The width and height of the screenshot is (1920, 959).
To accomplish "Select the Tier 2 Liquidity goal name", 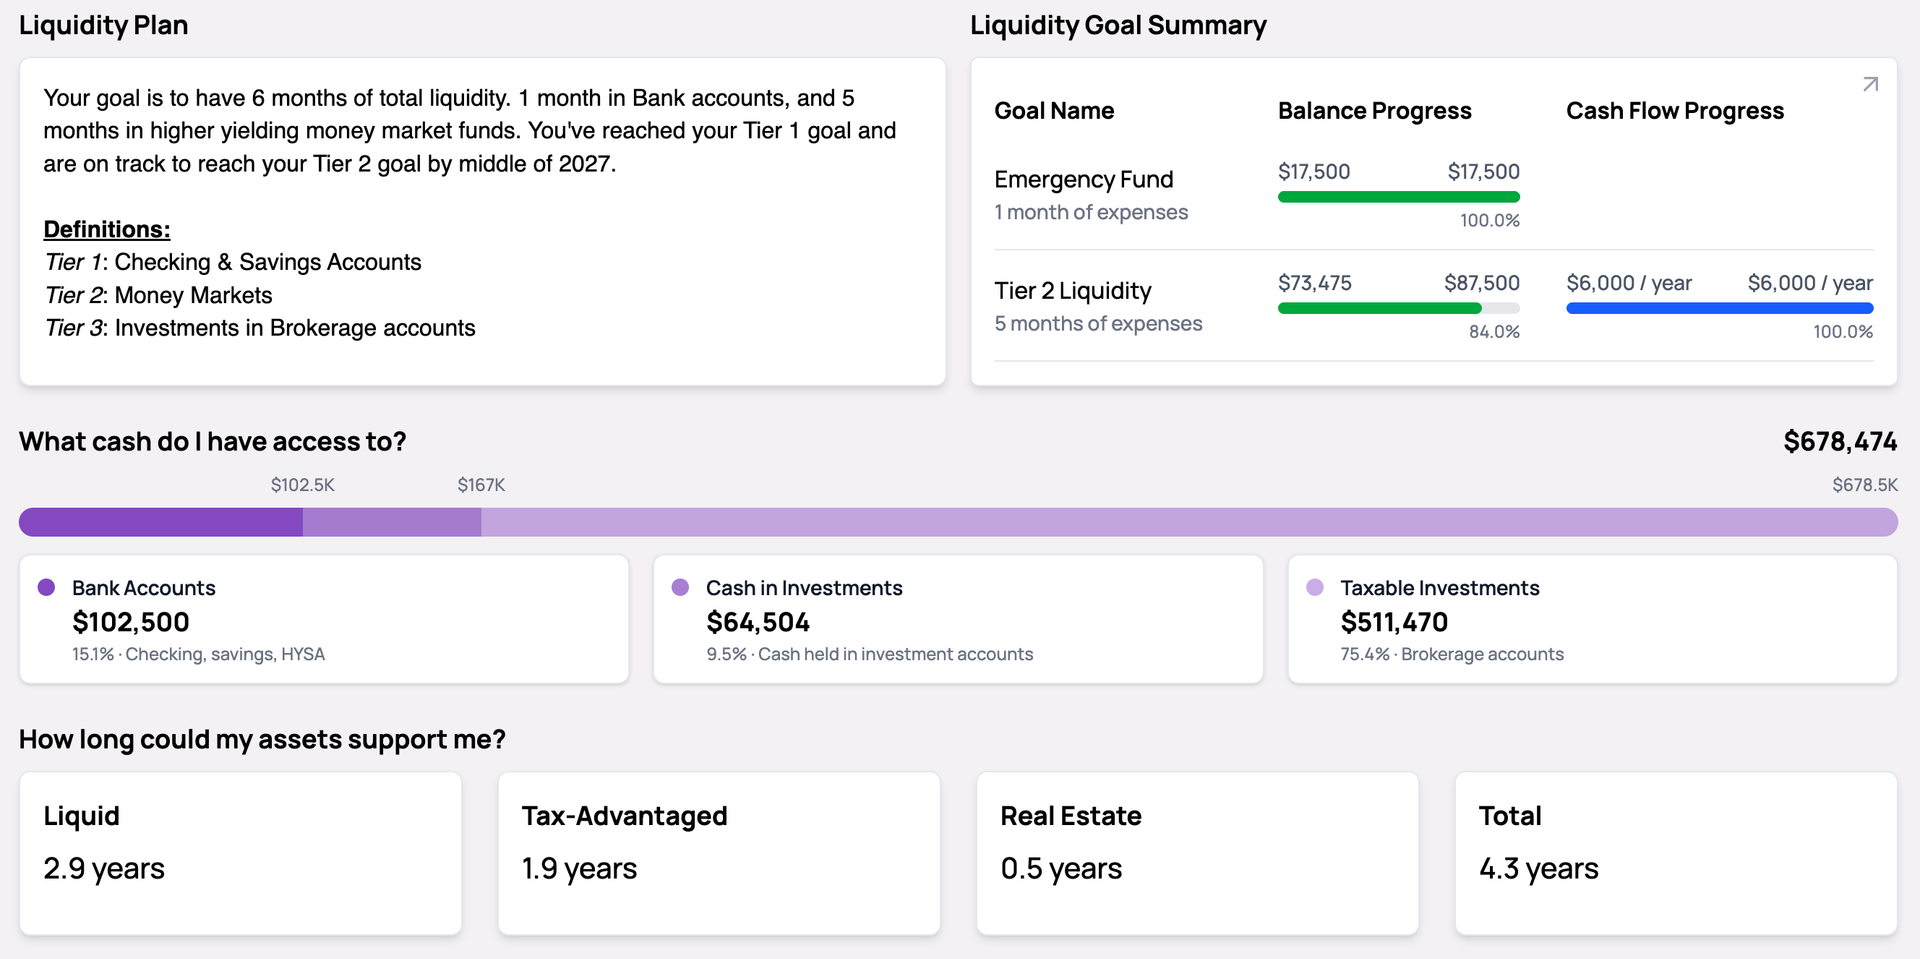I will 1073,291.
